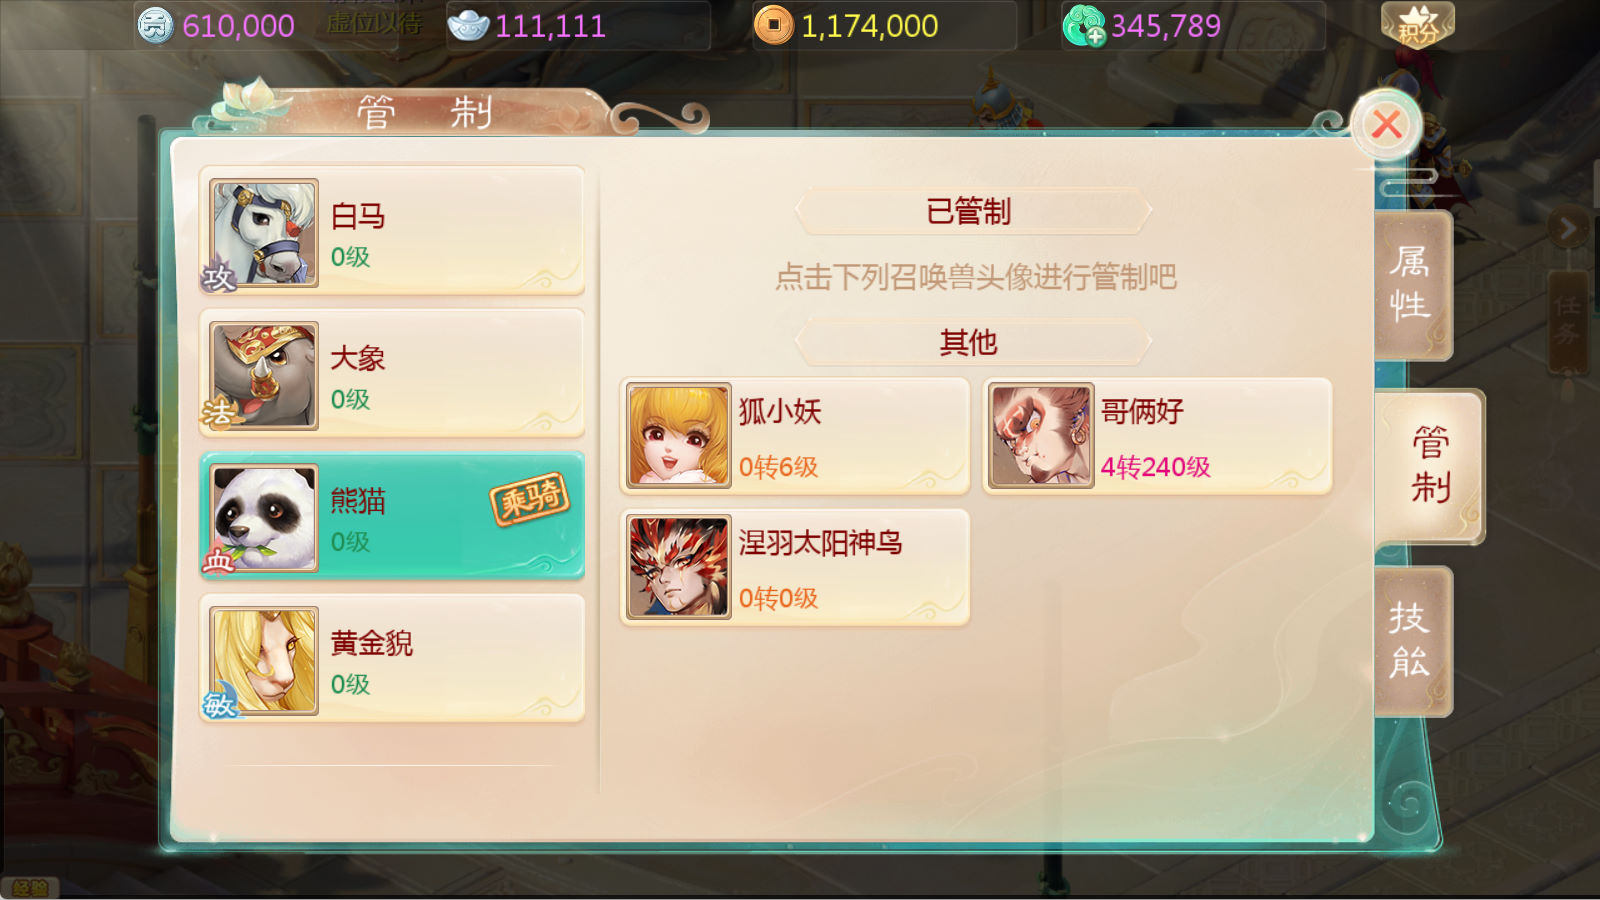Select the 大象 elephant mount portrait
1600x900 pixels.
tap(264, 376)
